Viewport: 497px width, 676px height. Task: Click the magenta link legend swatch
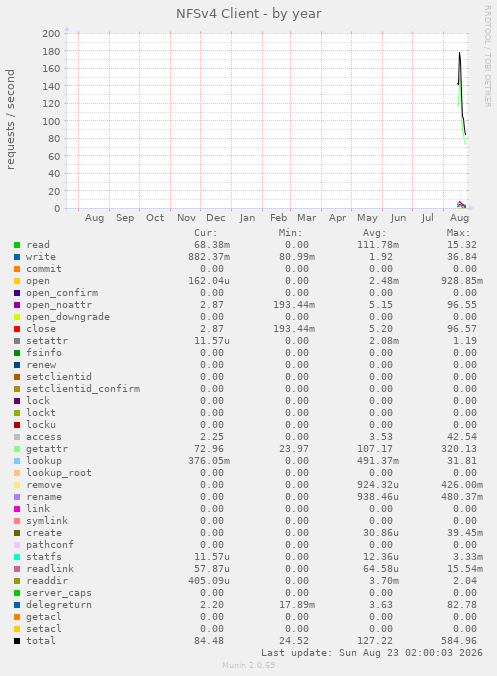tap(17, 509)
